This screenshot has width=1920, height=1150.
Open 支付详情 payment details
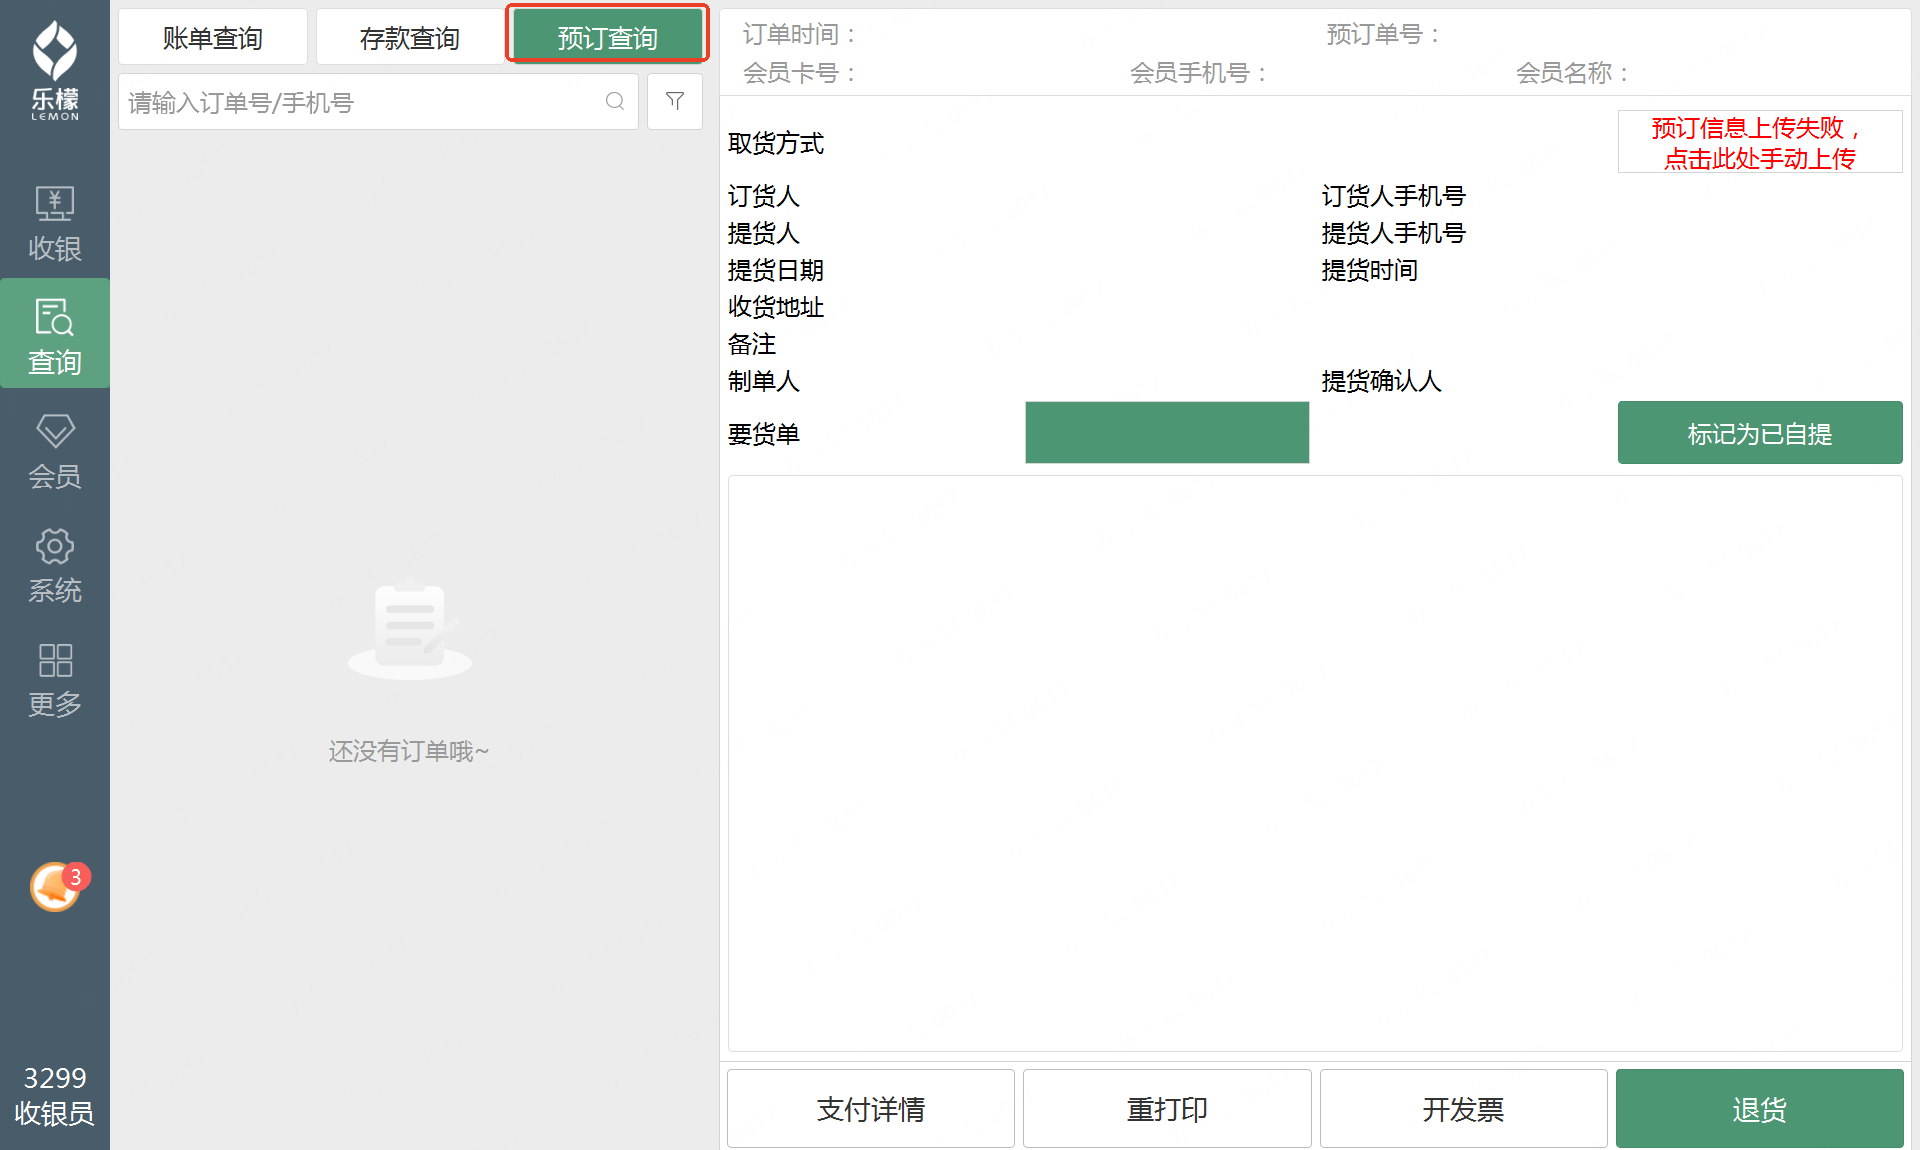coord(870,1108)
